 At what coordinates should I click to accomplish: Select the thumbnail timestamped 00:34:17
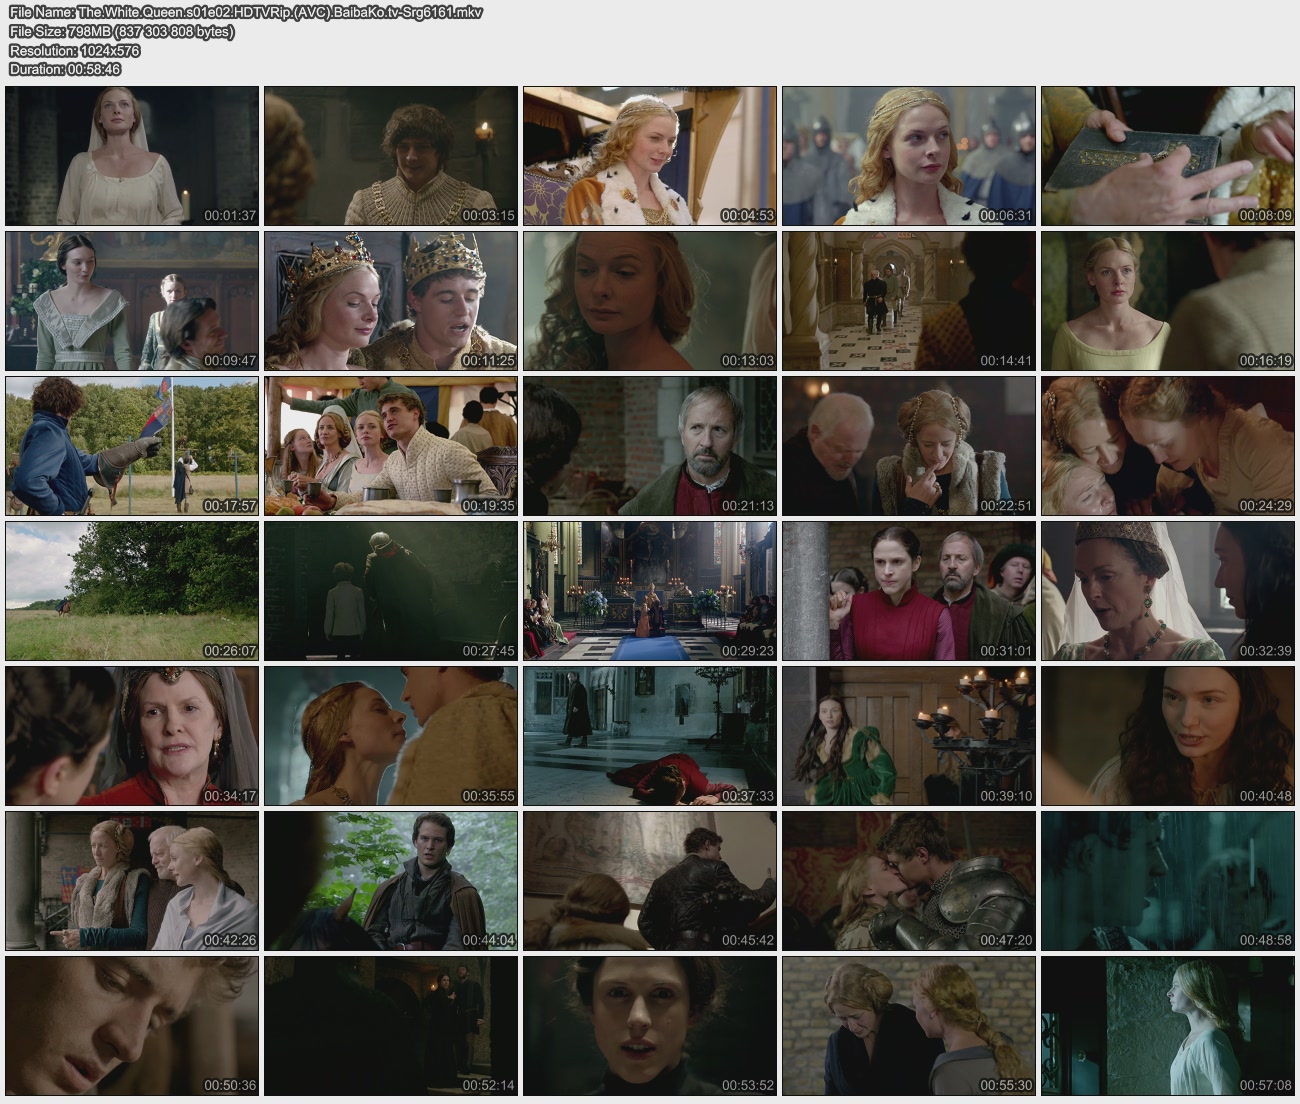[x=132, y=736]
